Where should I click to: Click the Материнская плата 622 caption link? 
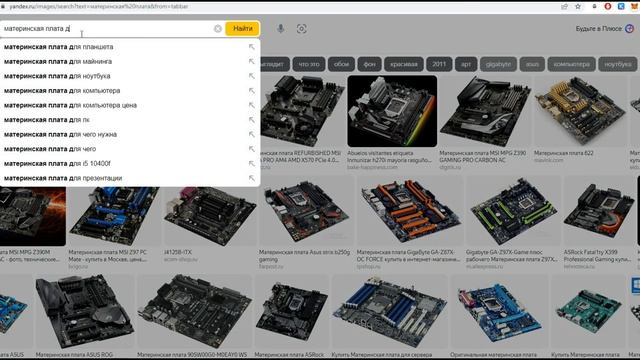pyautogui.click(x=564, y=153)
